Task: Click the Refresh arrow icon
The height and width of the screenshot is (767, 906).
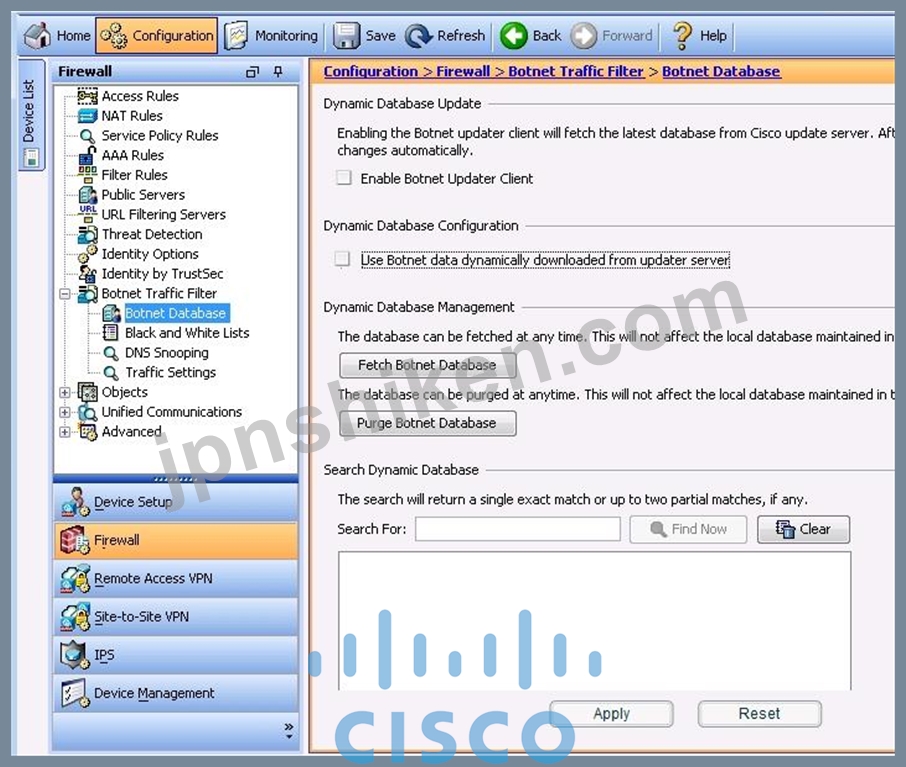Action: point(418,36)
